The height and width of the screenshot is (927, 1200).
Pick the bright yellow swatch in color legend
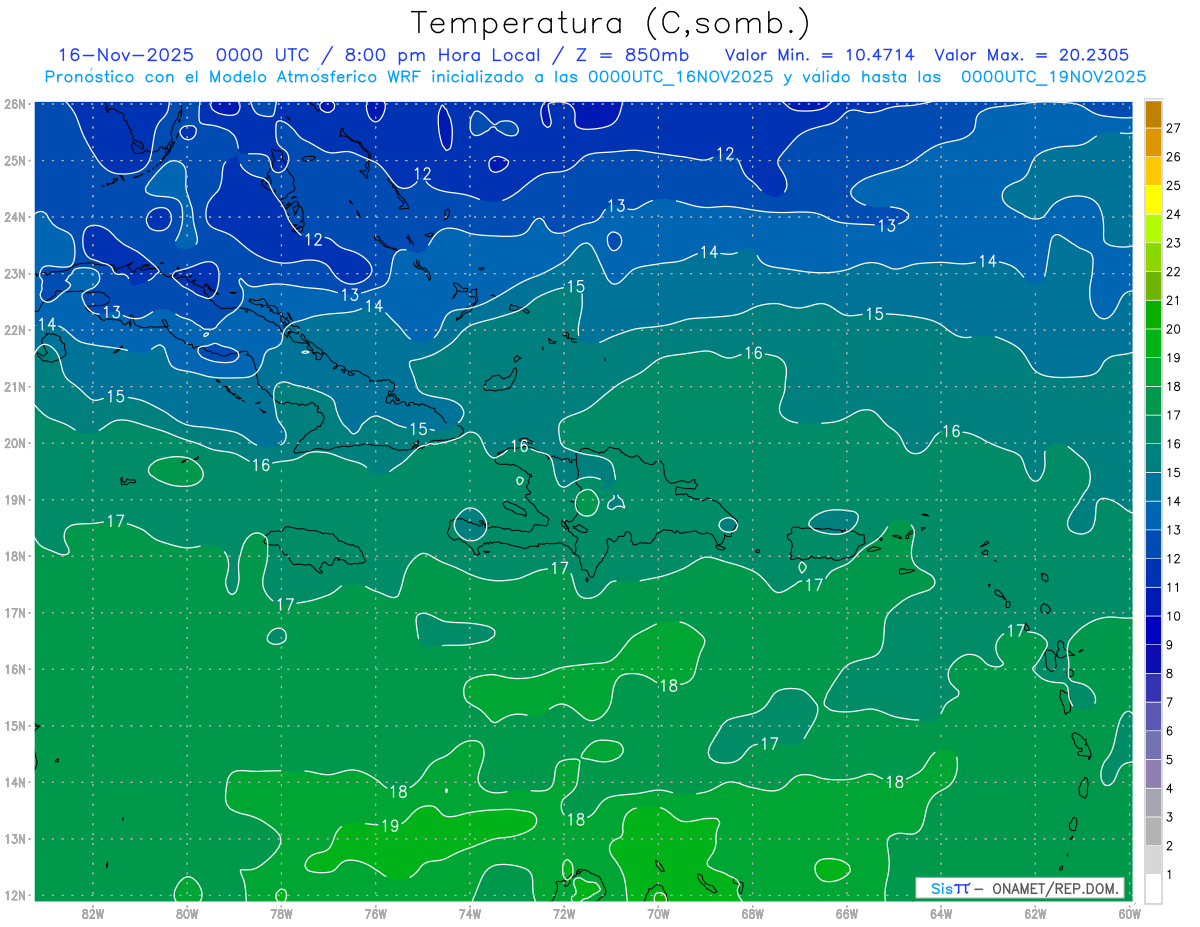click(x=1153, y=201)
